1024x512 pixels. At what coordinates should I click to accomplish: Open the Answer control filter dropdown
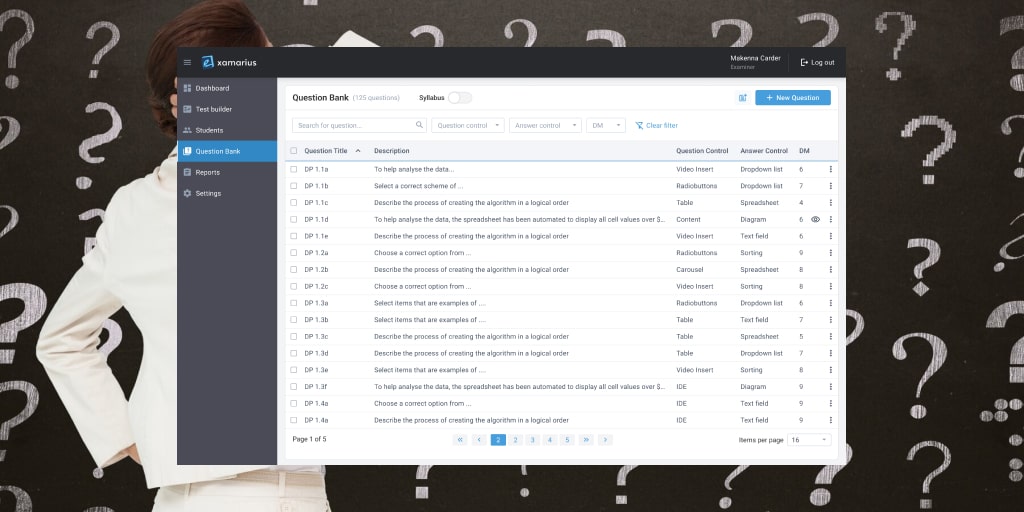545,125
